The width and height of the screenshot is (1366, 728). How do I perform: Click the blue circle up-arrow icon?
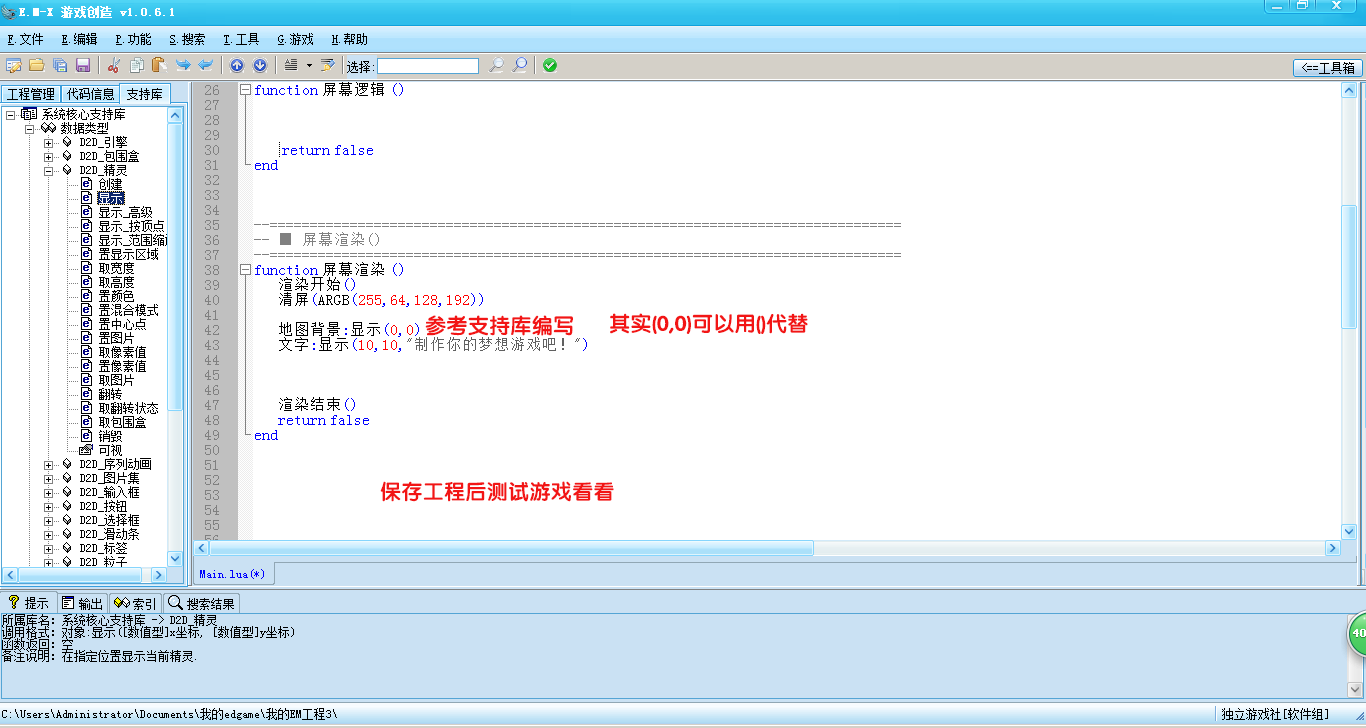237,66
